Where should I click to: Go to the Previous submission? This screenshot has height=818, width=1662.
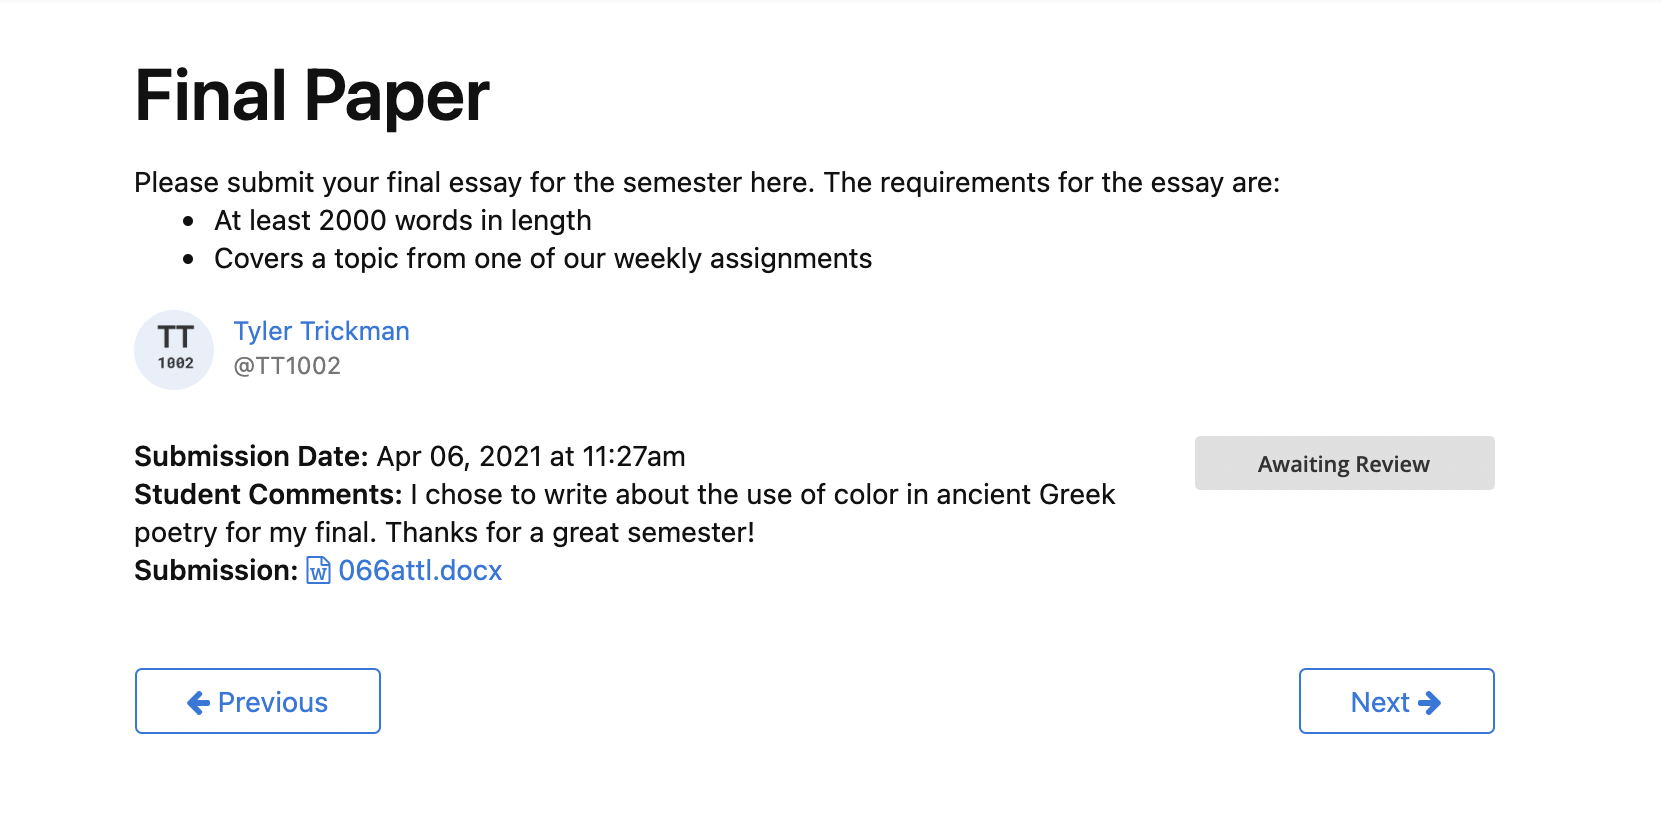pyautogui.click(x=258, y=701)
